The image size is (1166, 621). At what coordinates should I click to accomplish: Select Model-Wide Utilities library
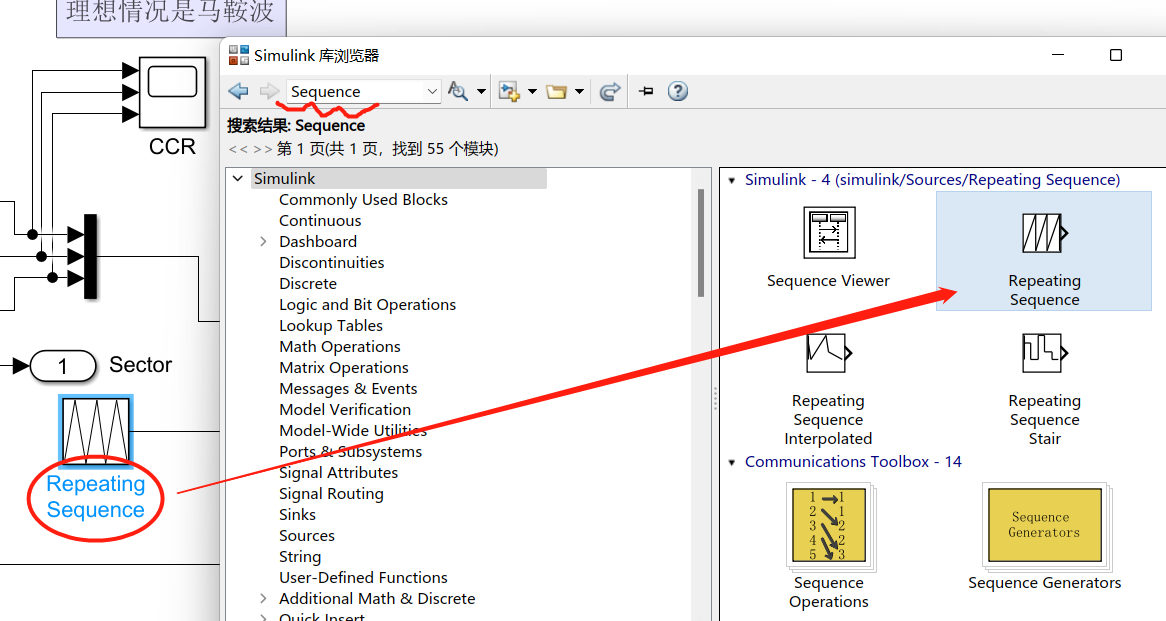pos(352,431)
